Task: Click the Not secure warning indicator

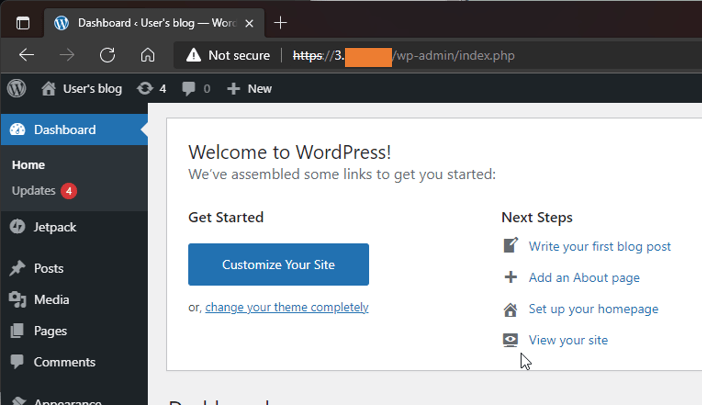Action: (228, 55)
